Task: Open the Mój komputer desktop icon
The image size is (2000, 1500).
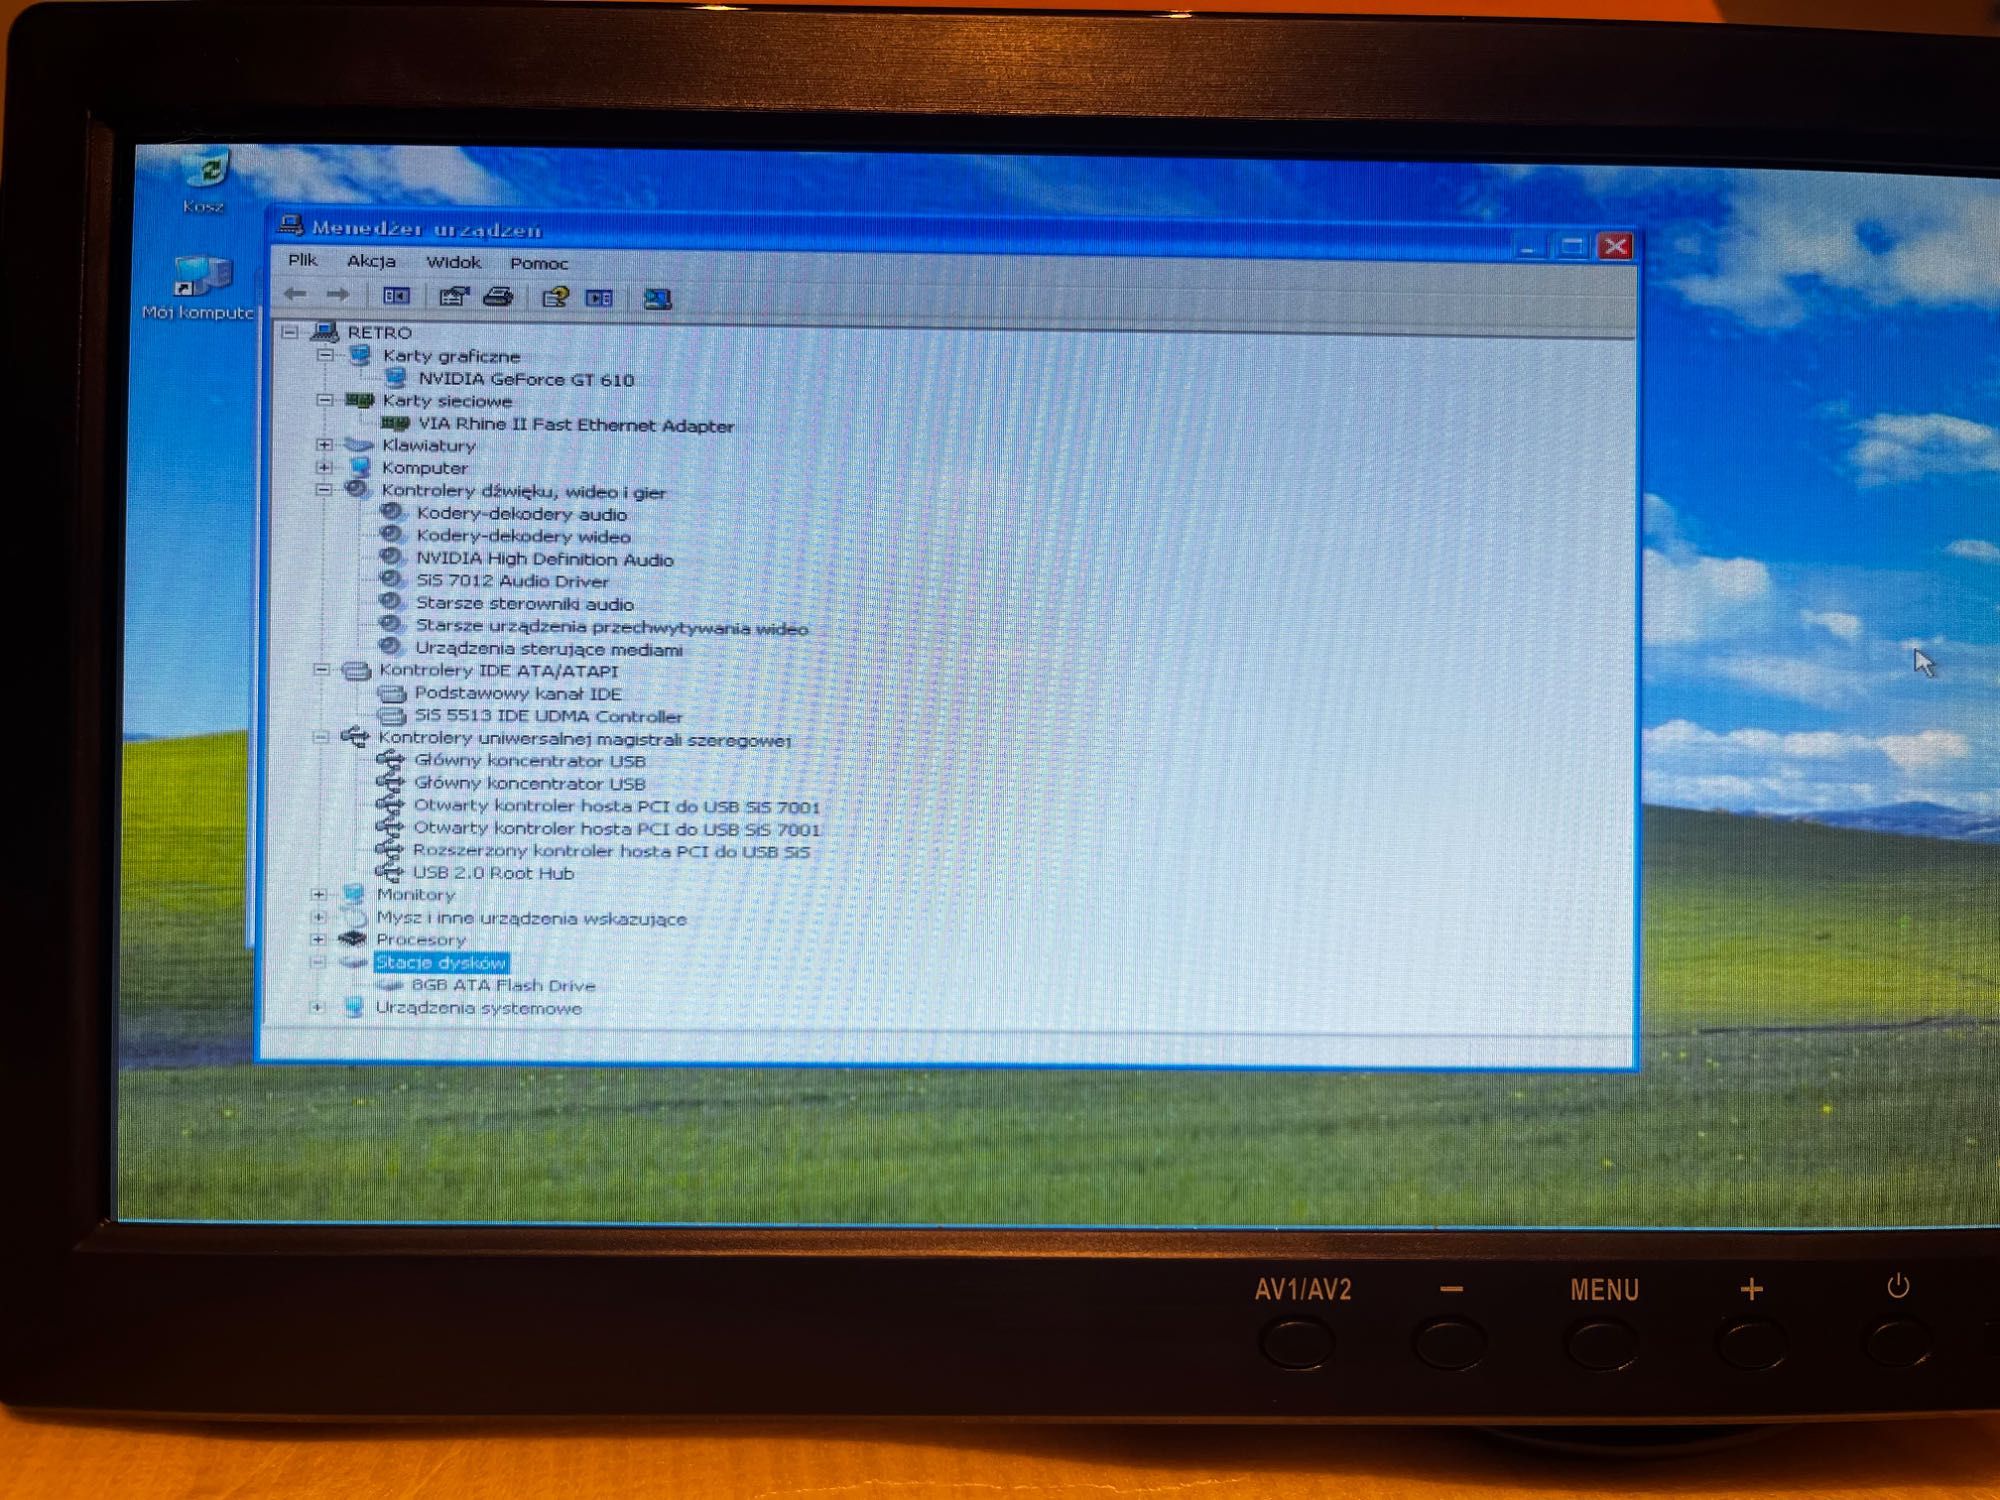Action: click(x=200, y=288)
